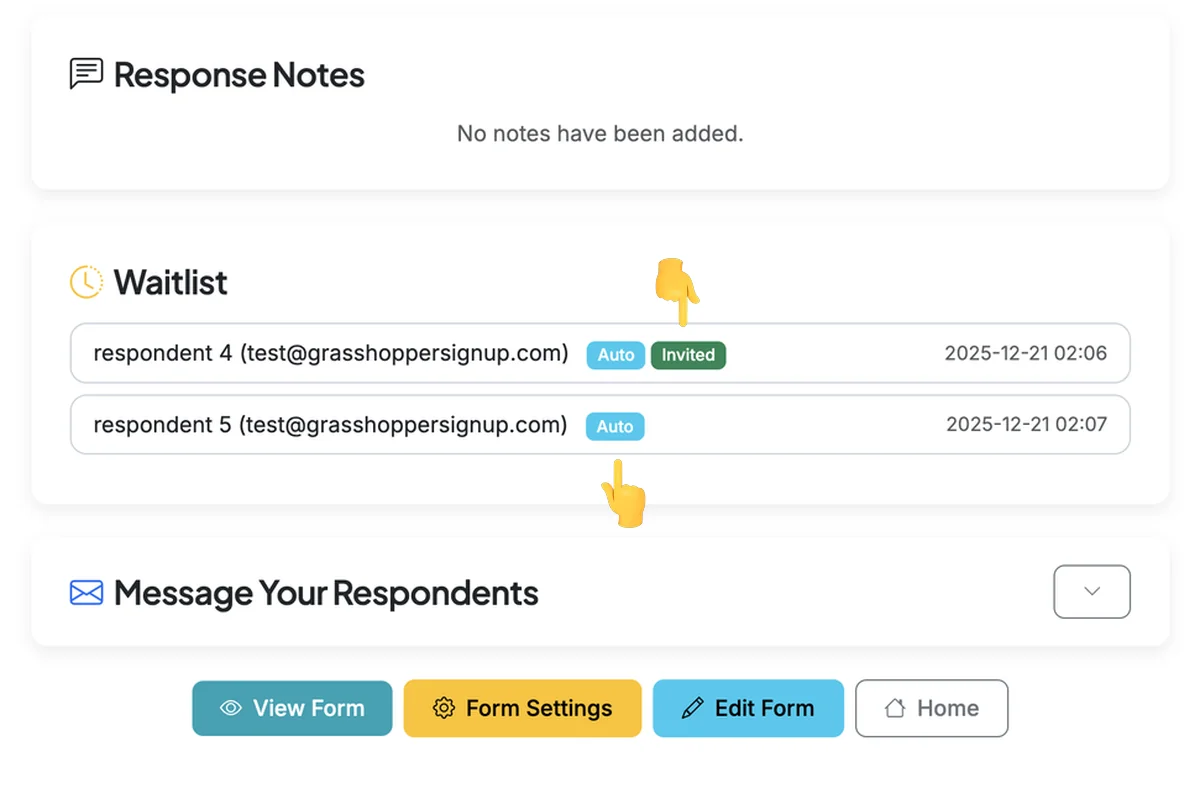Click the downward pointing hand emoji
Screen dimensions: 1200x800
pyautogui.click(x=677, y=292)
